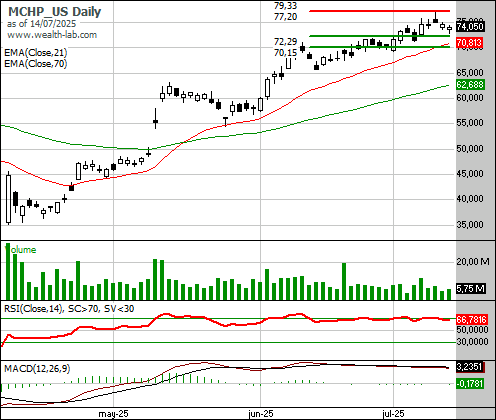Click the 79,33 resistance level label
The image size is (496, 420).
[285, 6]
